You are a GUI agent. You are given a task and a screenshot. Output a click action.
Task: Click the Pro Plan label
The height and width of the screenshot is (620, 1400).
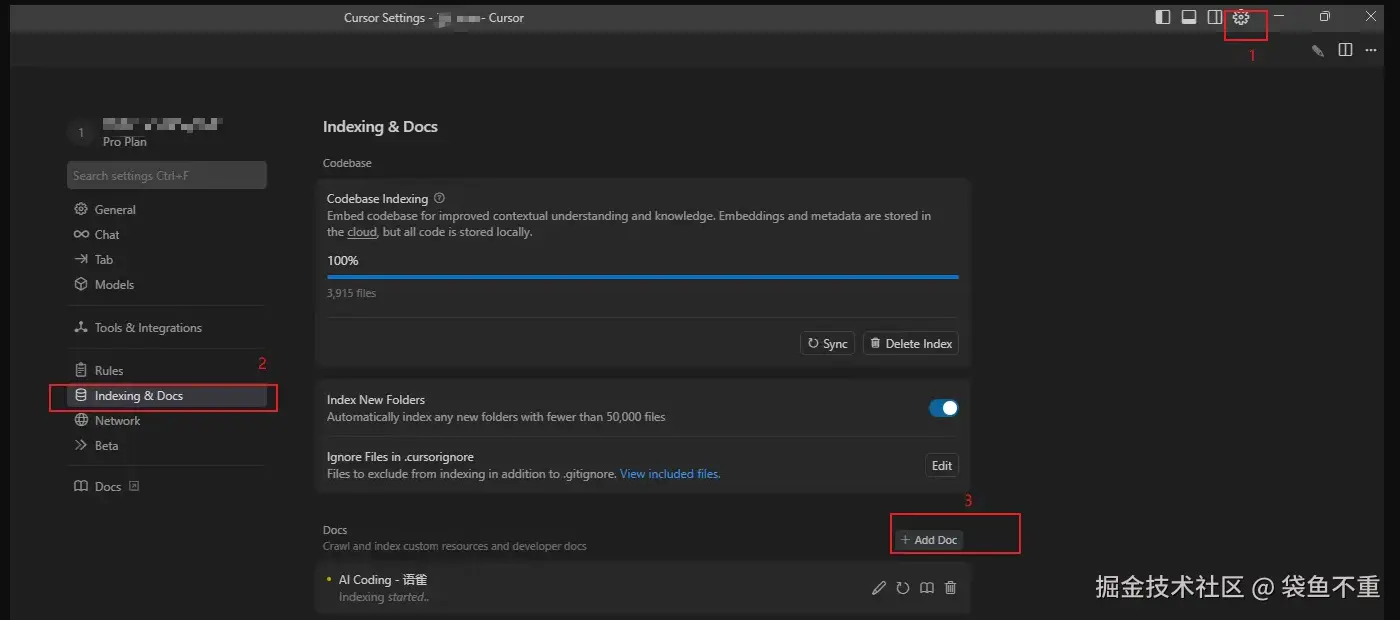click(125, 142)
